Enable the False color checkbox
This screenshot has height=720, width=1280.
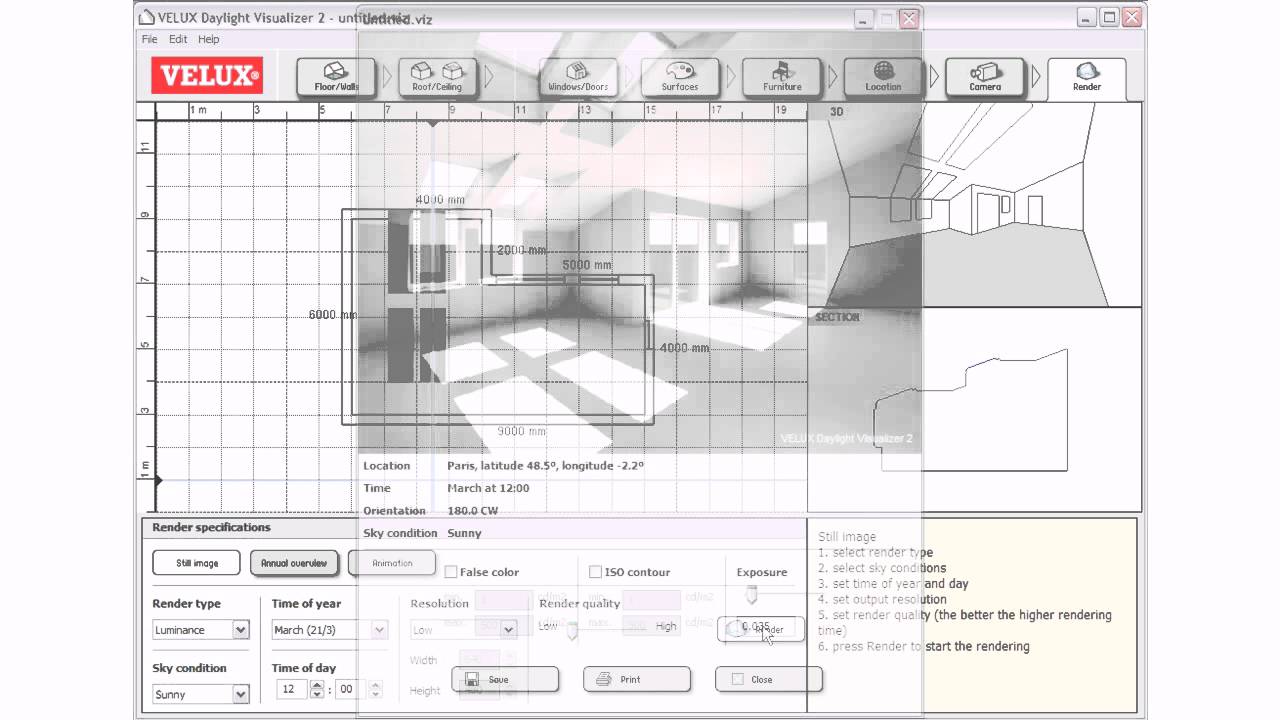(x=451, y=572)
